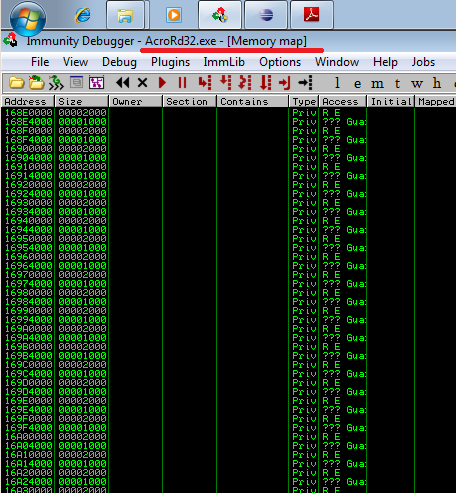Click the Go to address arrow icon

pos(305,83)
